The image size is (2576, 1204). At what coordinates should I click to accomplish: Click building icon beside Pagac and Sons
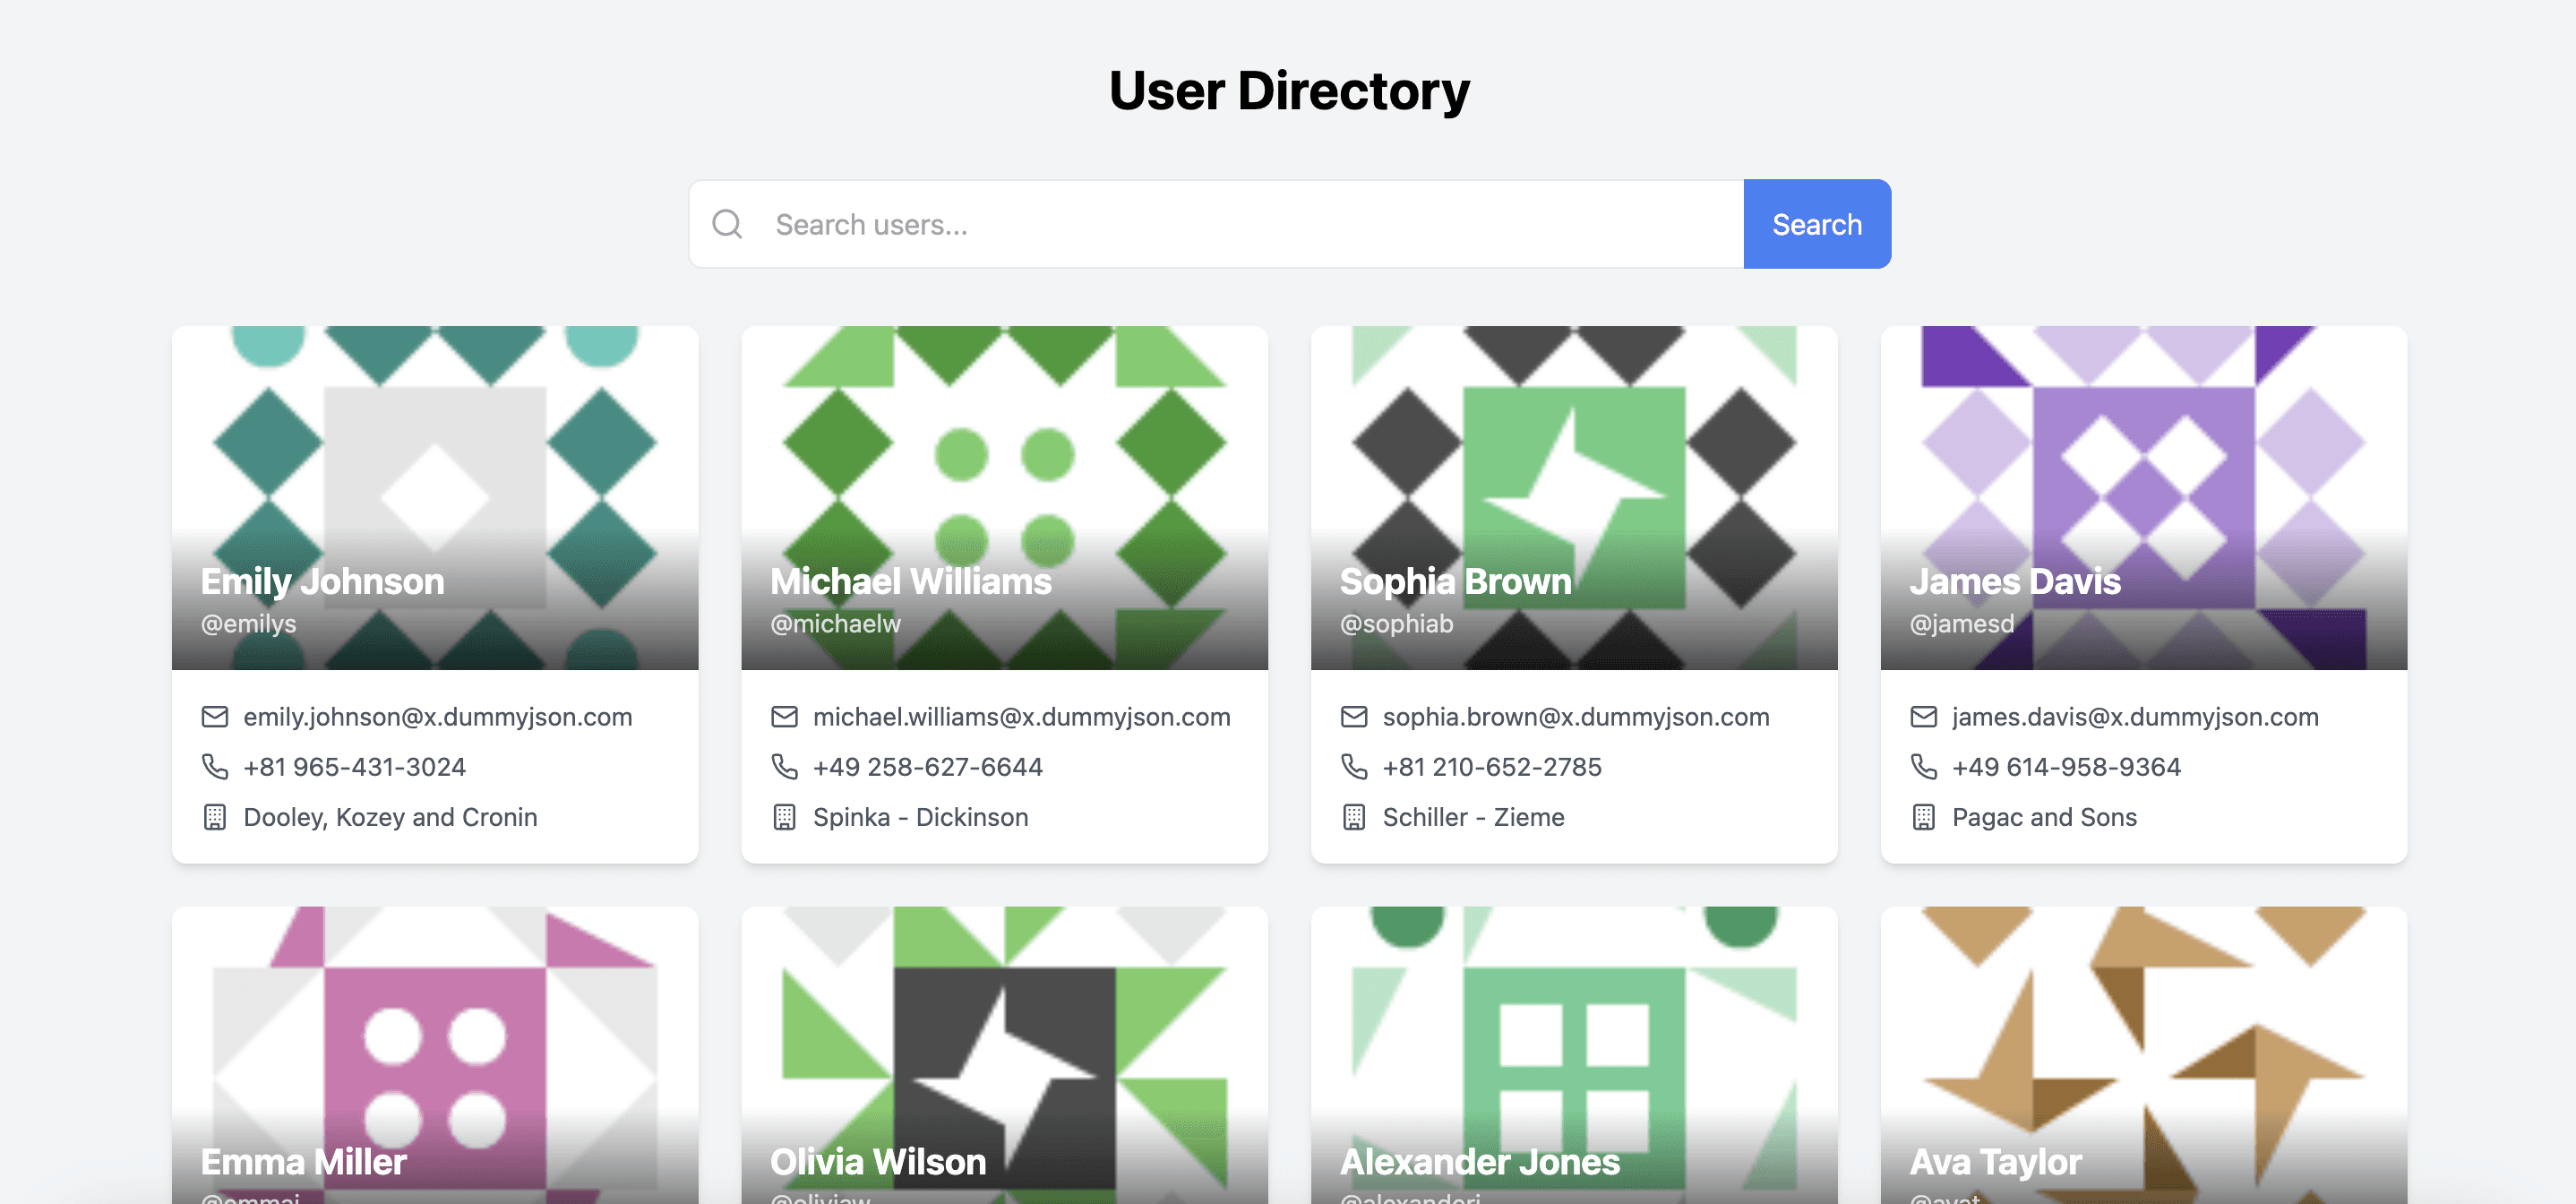(x=1923, y=817)
